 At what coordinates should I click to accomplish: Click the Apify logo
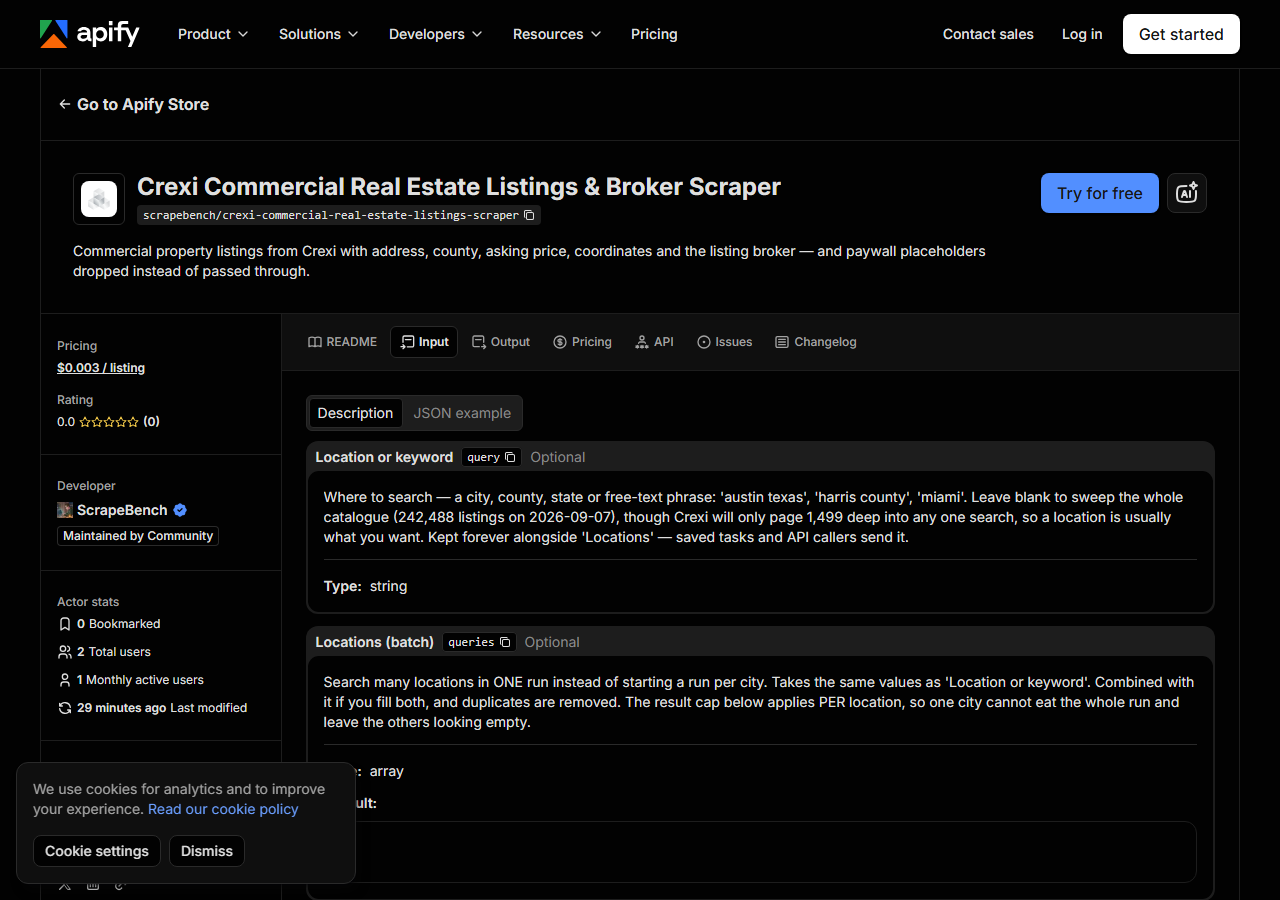89,34
